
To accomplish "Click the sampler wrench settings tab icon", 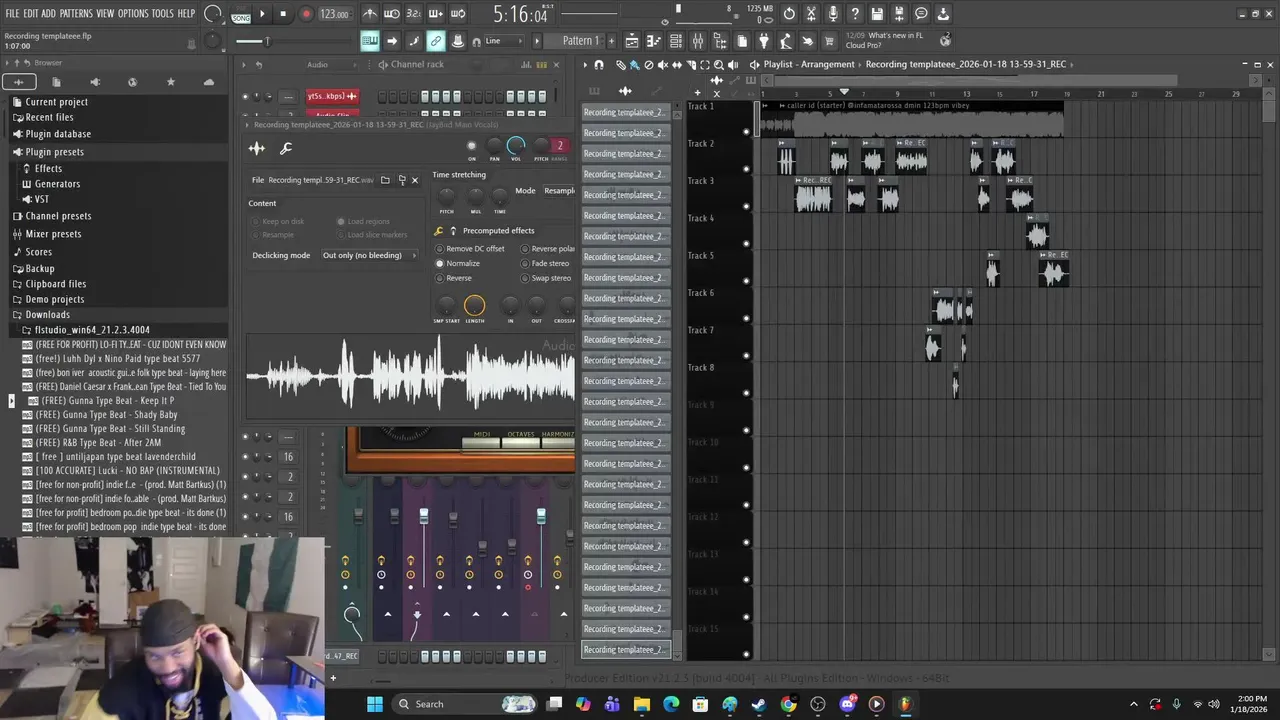I will coord(285,149).
